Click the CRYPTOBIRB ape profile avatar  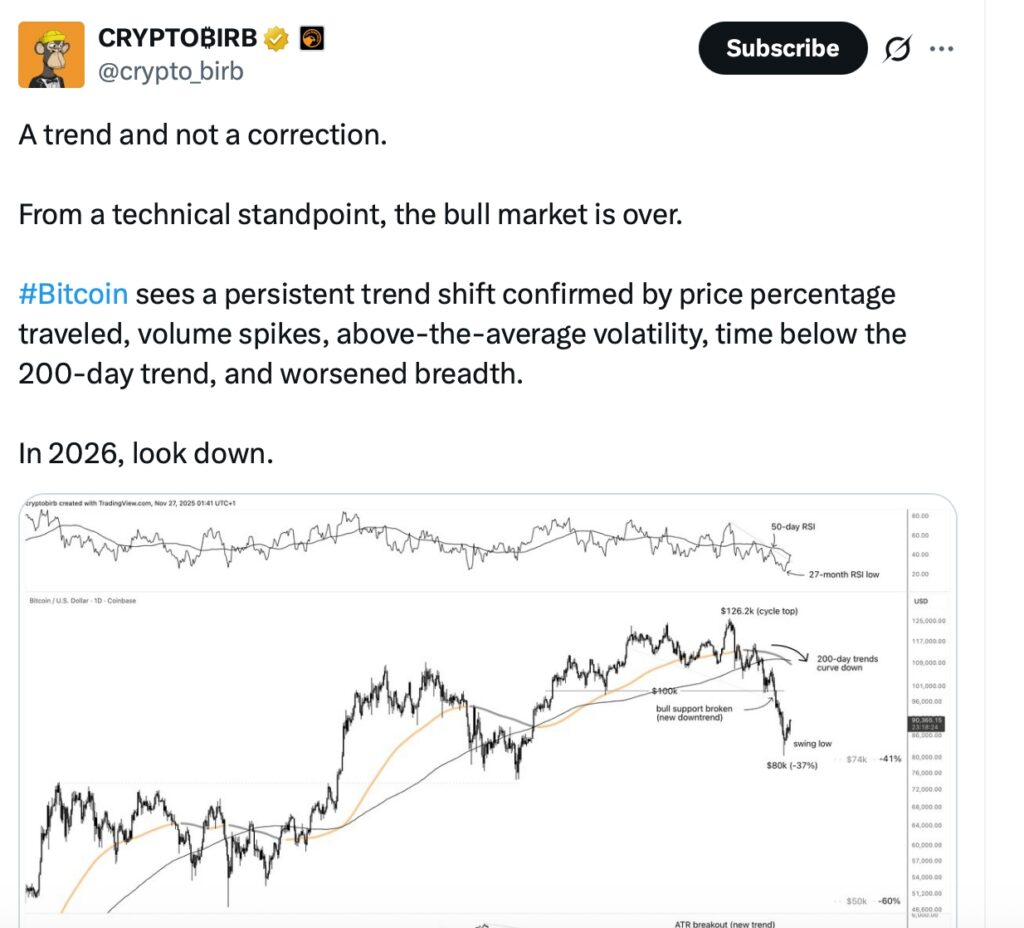(x=52, y=54)
